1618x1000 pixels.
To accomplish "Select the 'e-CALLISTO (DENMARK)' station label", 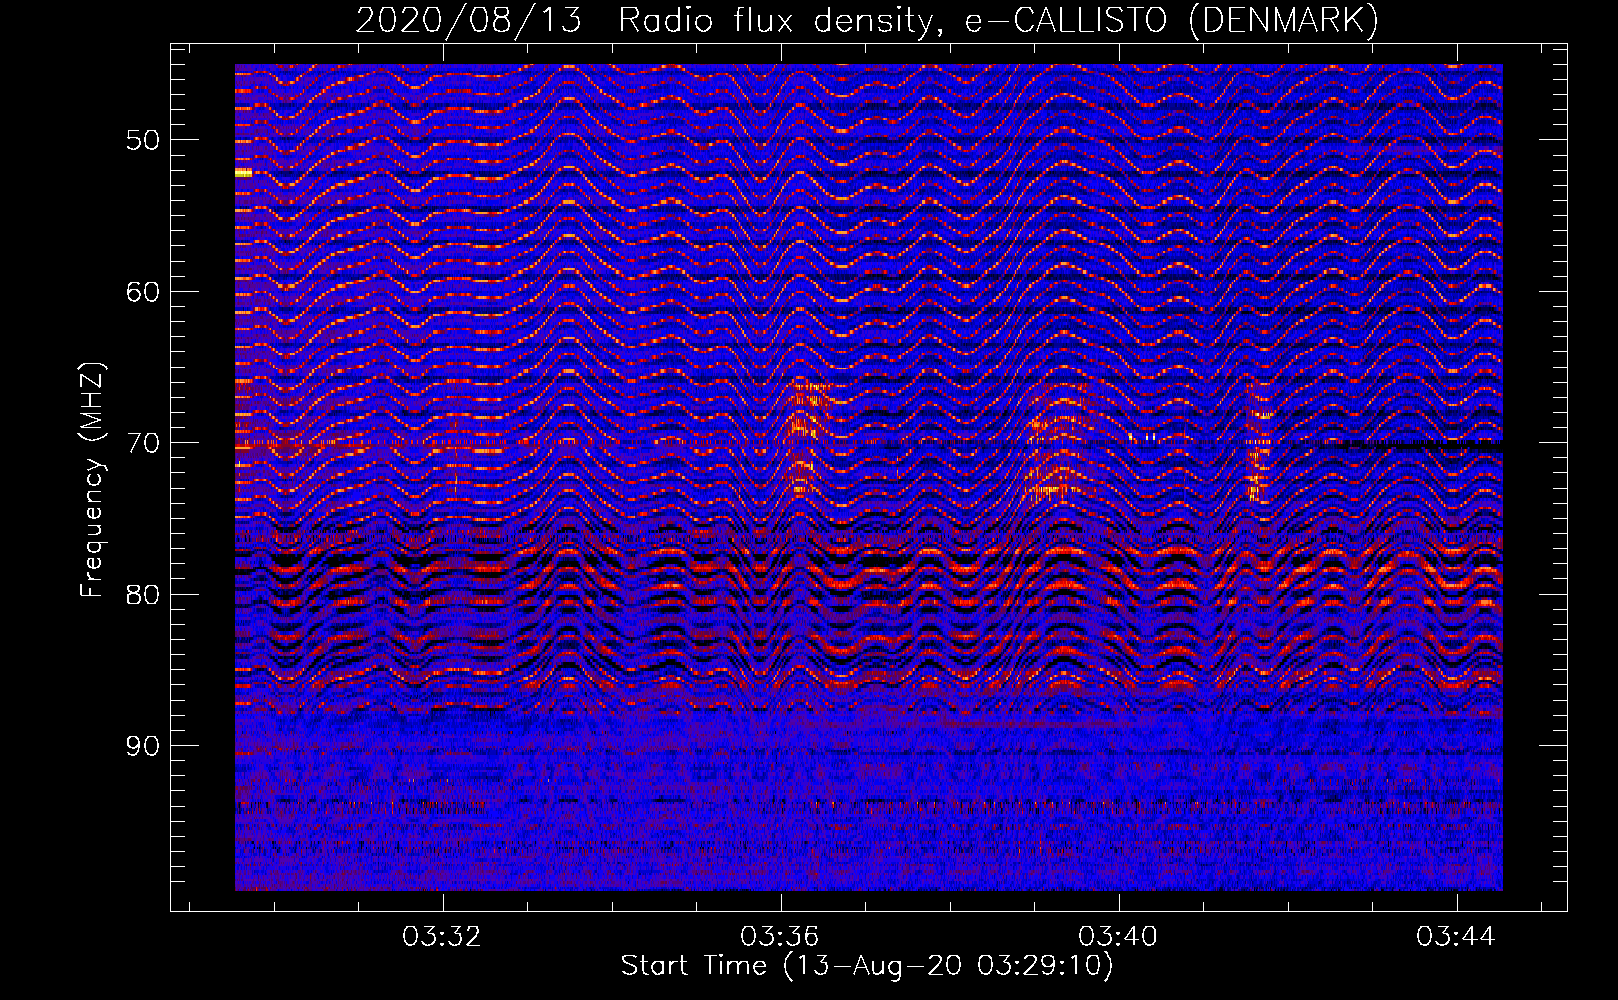I will point(1172,20).
